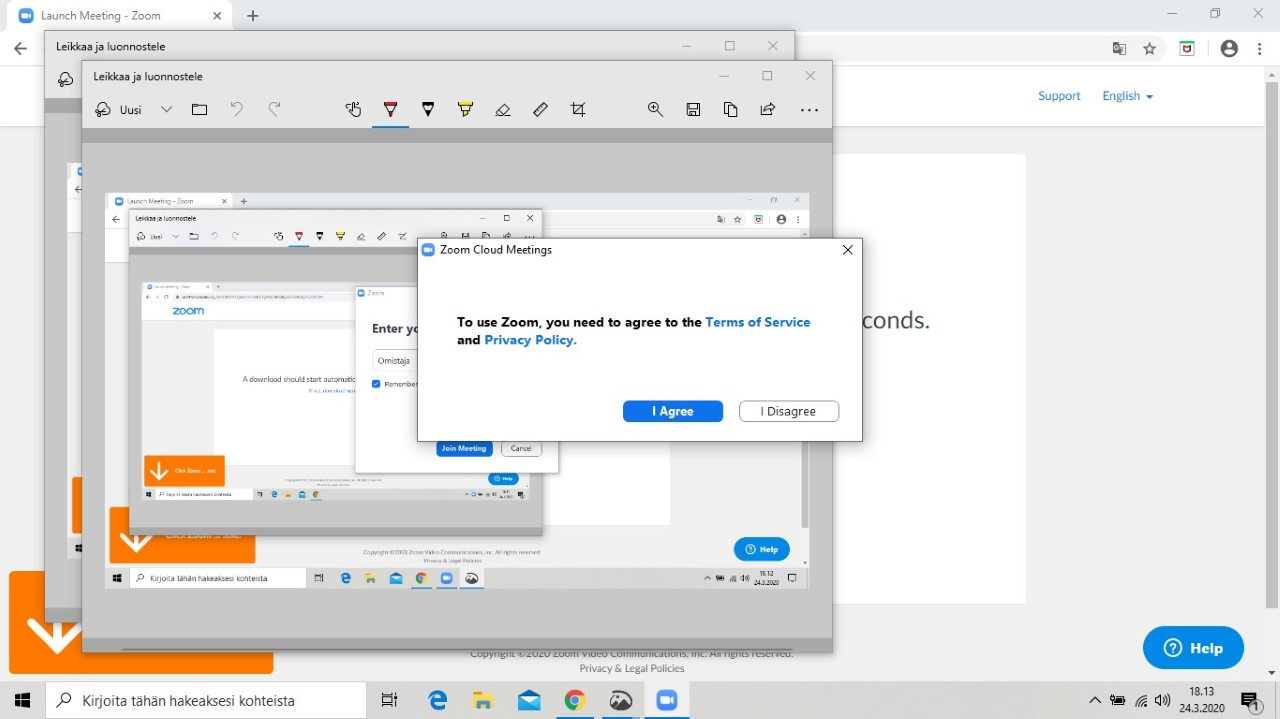Activate the ruler tool
Screen dimensions: 1280x719
540,110
